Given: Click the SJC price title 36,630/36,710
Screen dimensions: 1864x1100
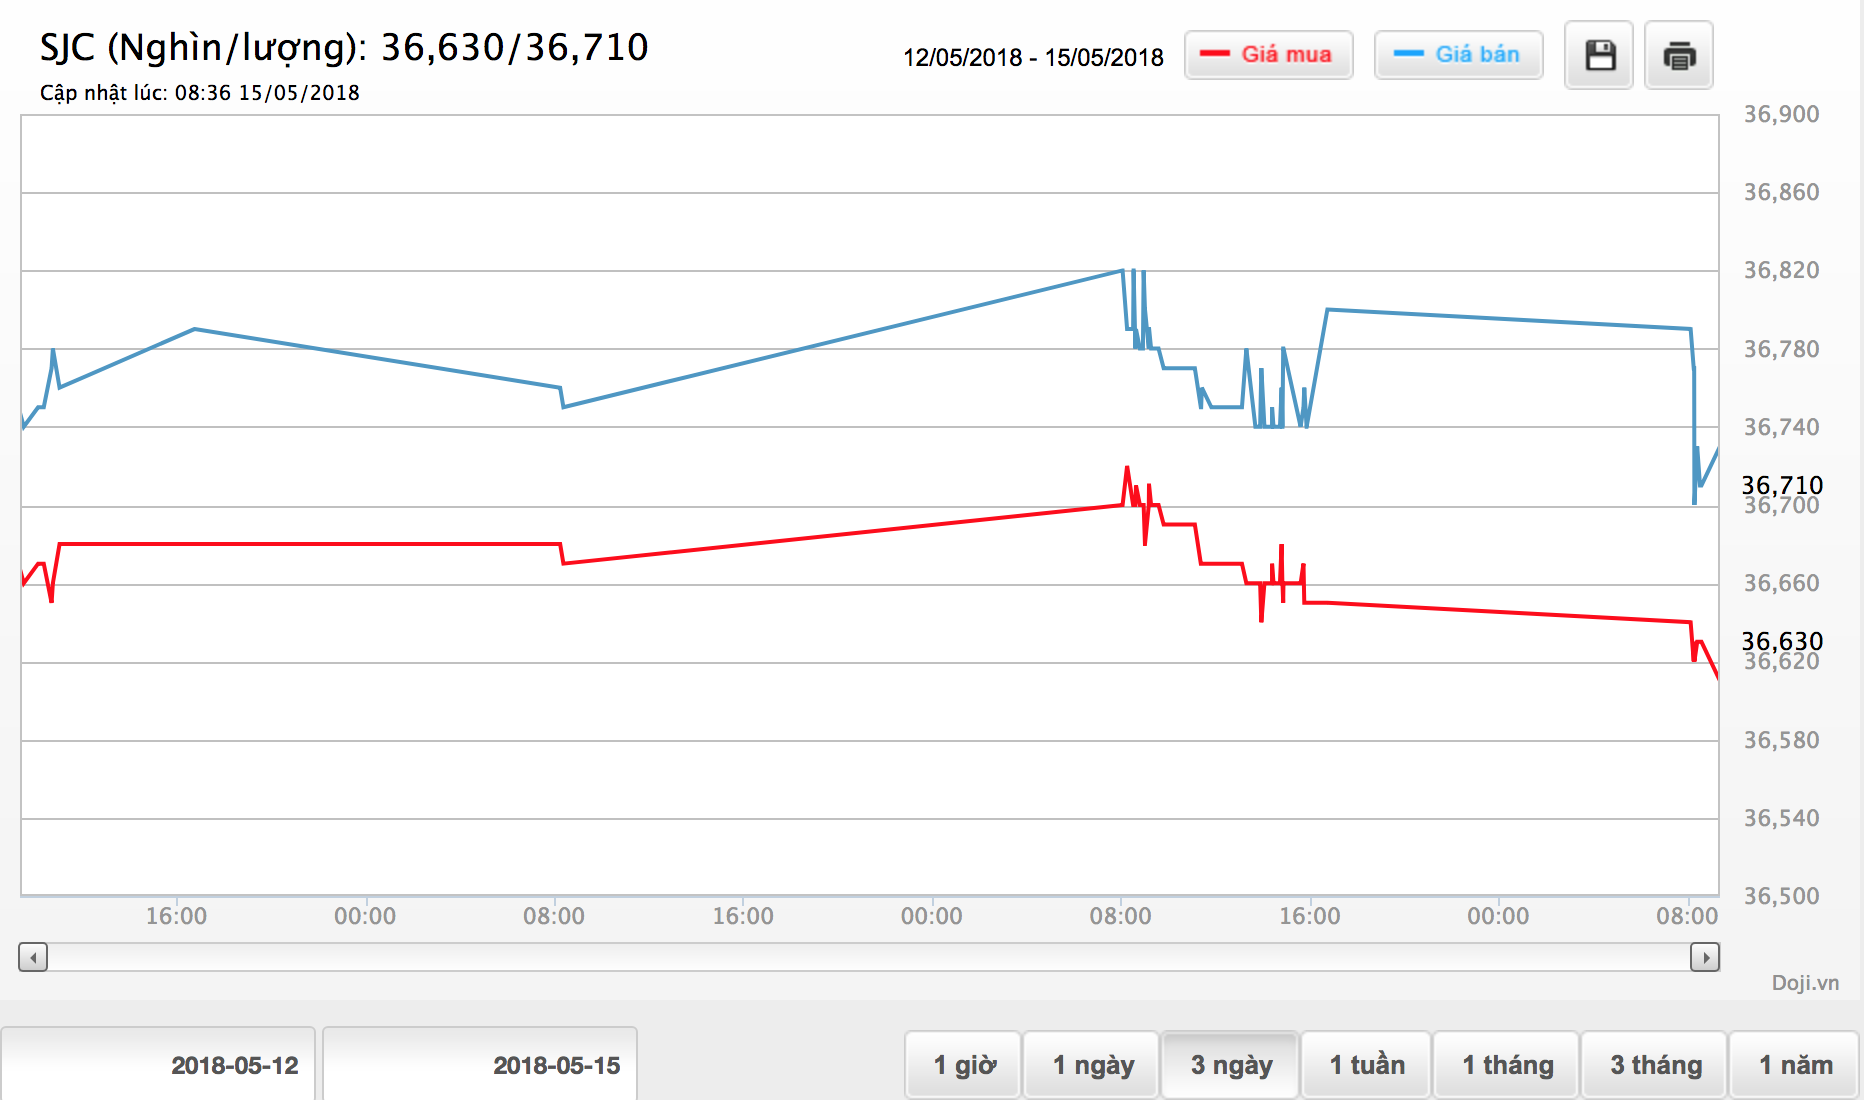Looking at the screenshot, I should coord(344,48).
